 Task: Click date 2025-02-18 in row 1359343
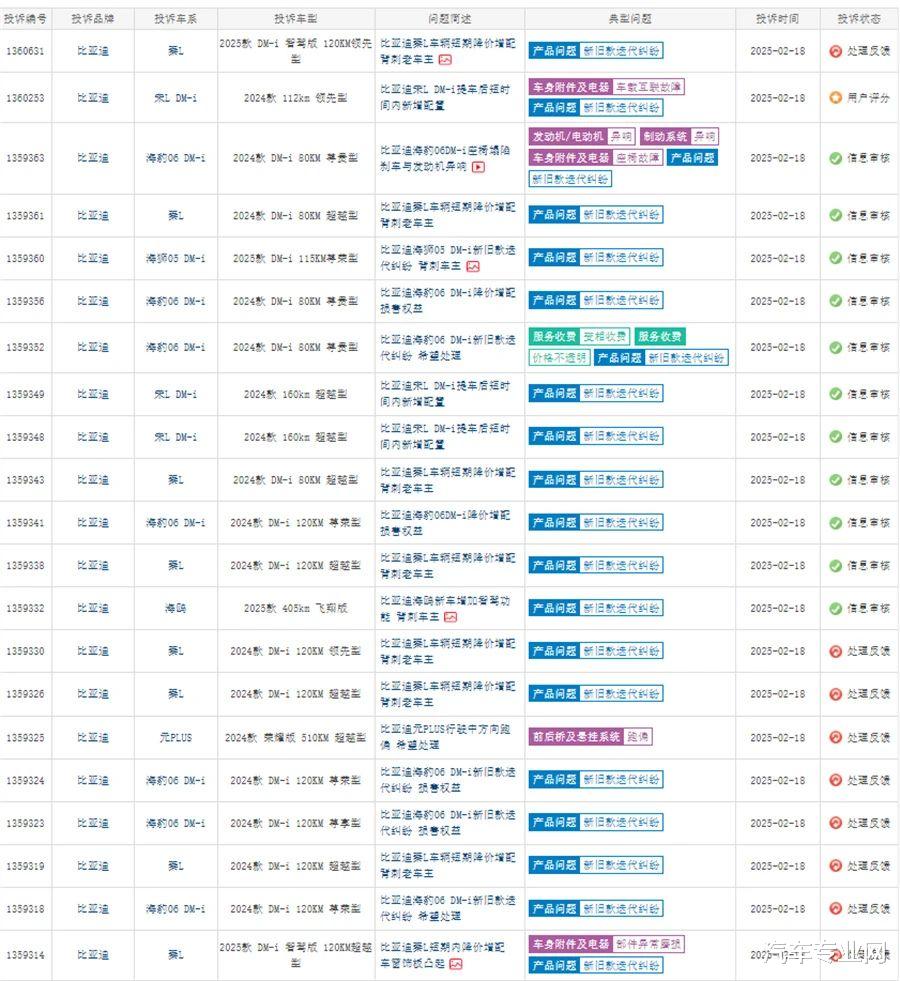point(777,480)
